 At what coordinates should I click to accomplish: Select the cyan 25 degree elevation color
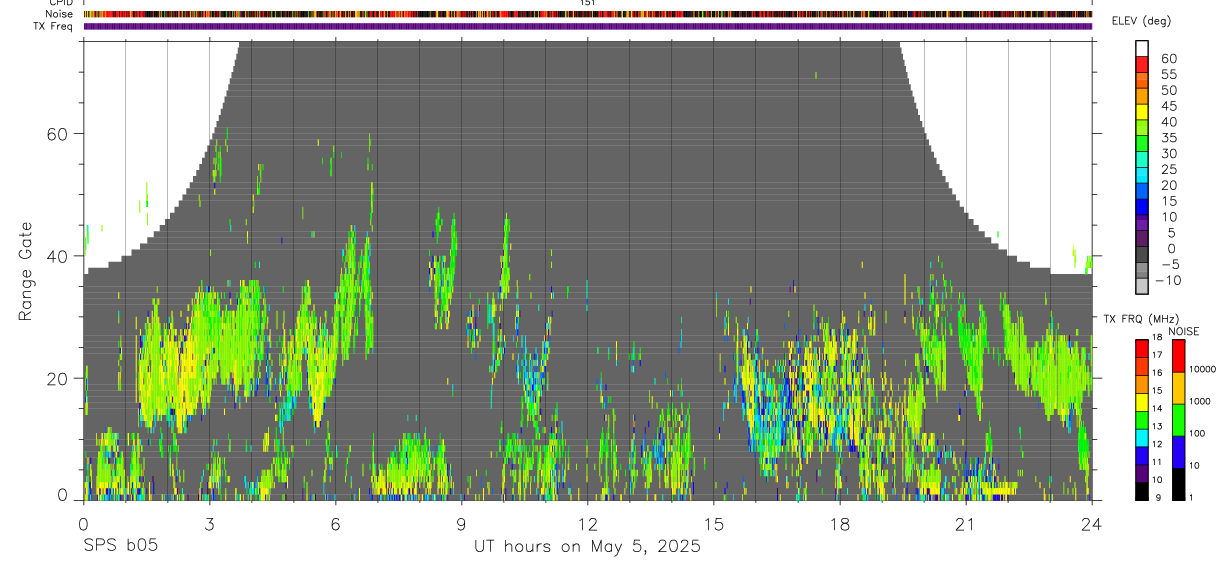pyautogui.click(x=1141, y=174)
